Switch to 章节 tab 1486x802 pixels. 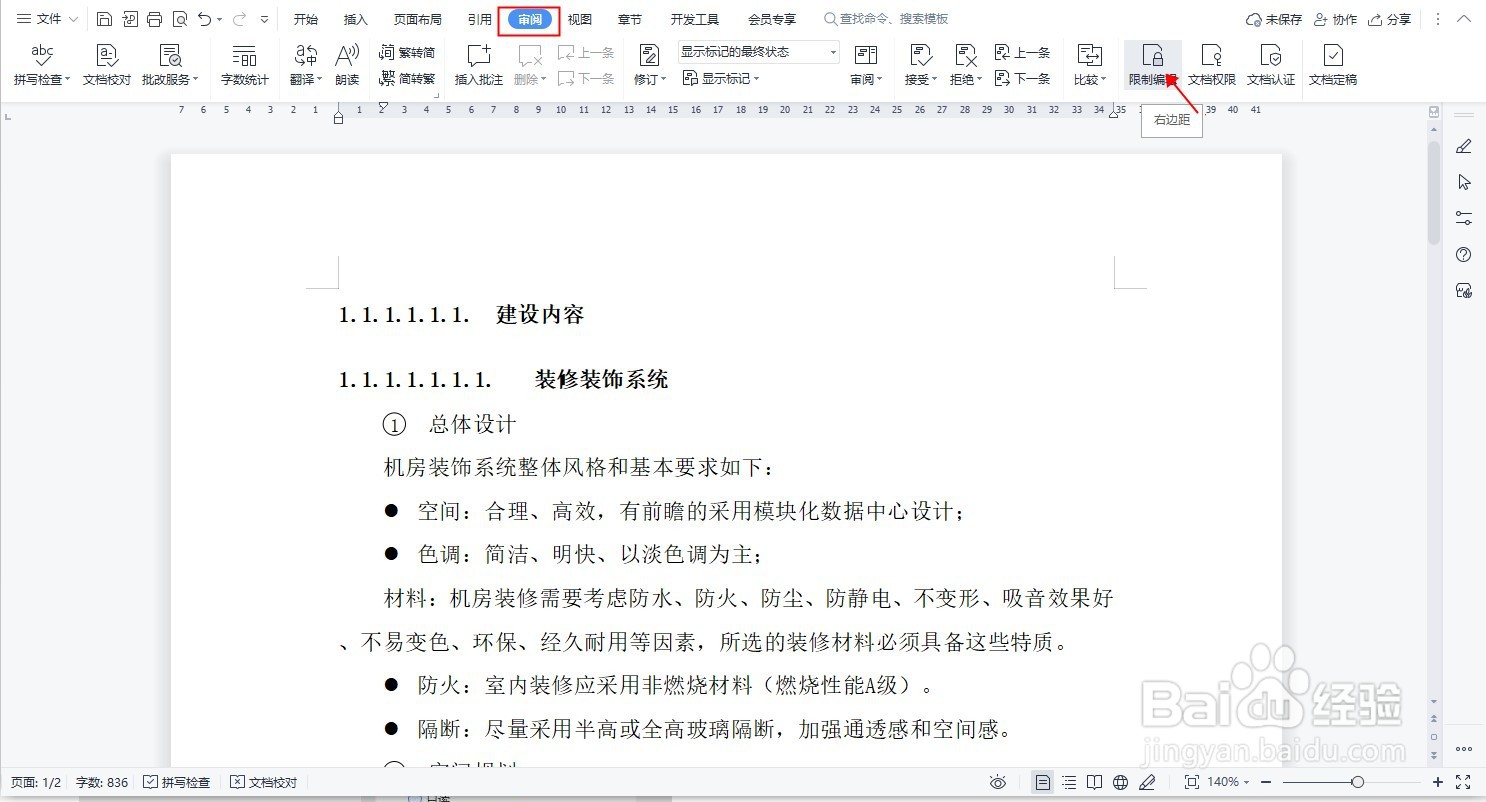(630, 19)
